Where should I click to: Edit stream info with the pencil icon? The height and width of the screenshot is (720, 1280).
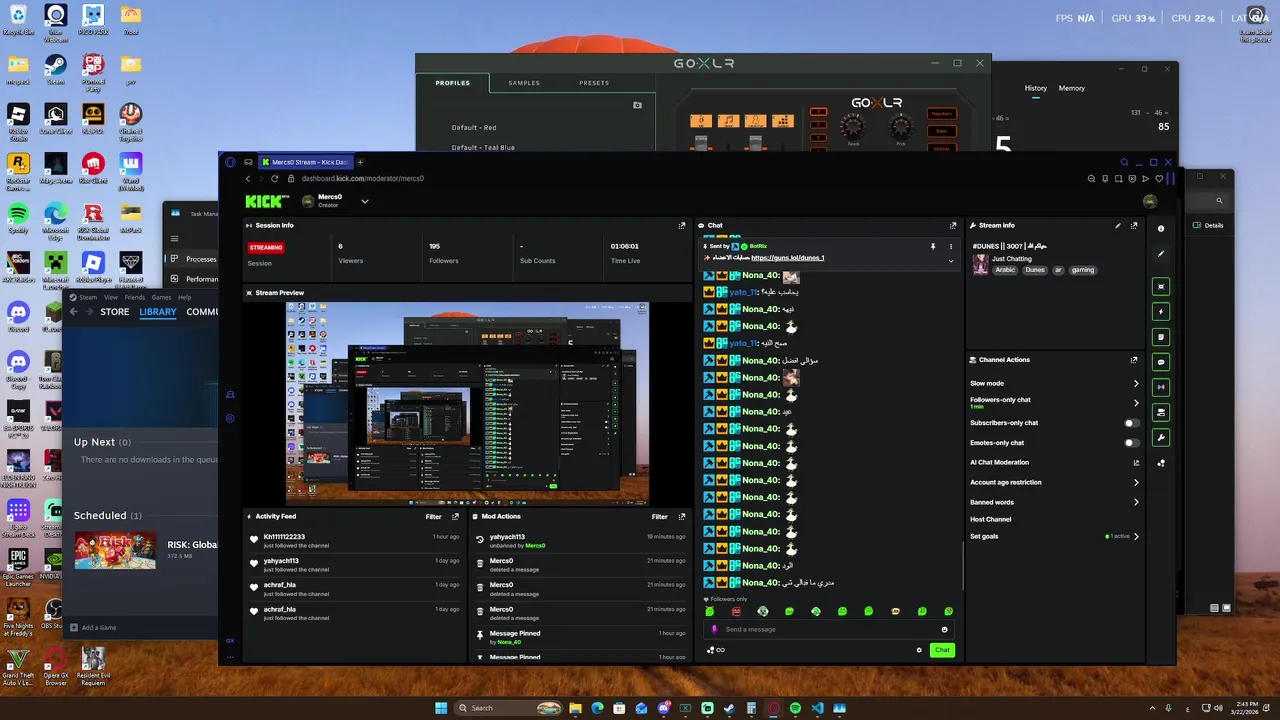[1118, 226]
